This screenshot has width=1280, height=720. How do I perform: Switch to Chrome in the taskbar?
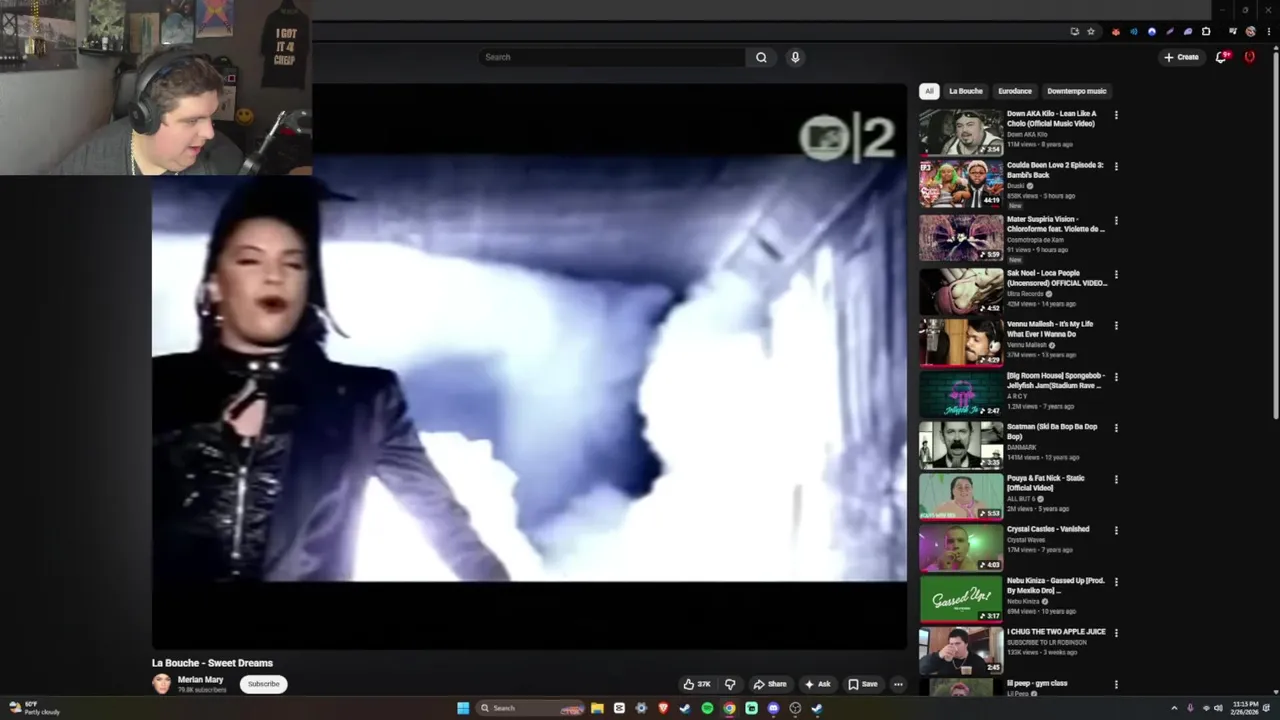729,708
